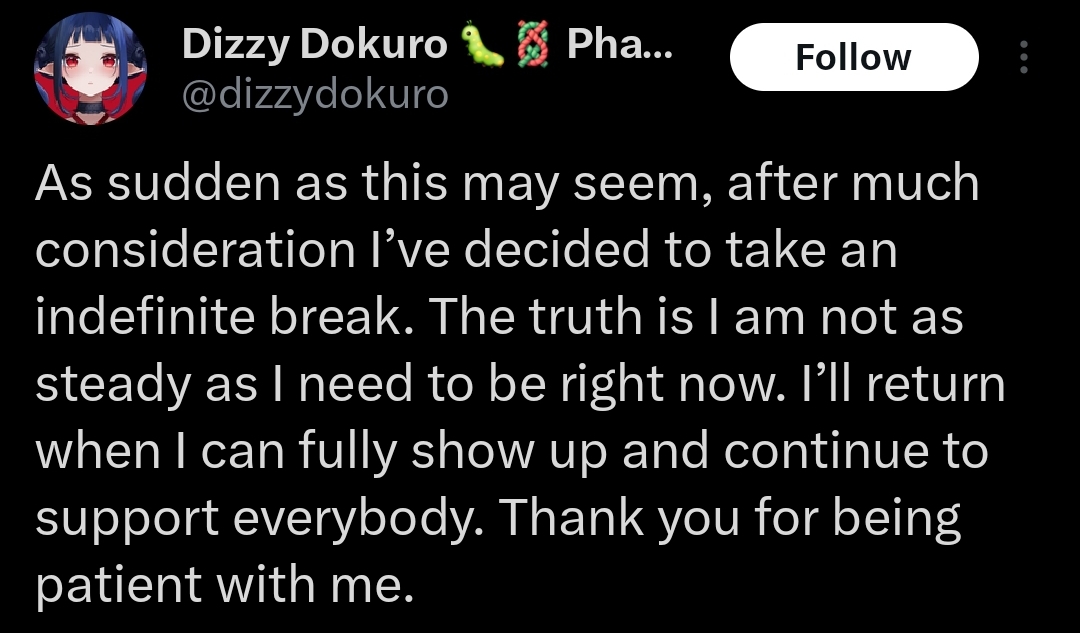
Task: Click the phrase "after much" in first line
Action: pos(853,183)
